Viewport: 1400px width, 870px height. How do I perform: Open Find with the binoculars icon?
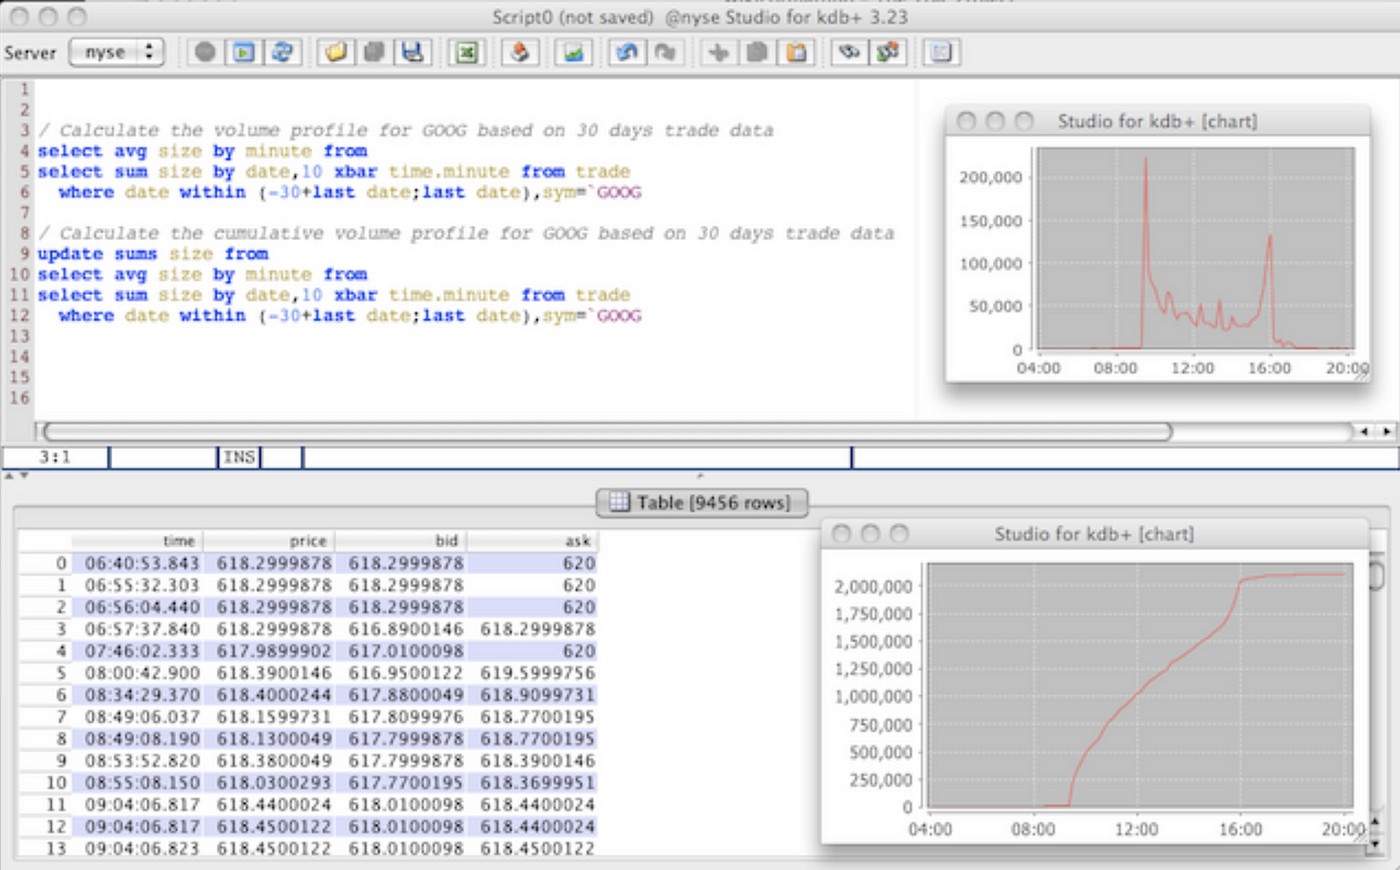849,52
